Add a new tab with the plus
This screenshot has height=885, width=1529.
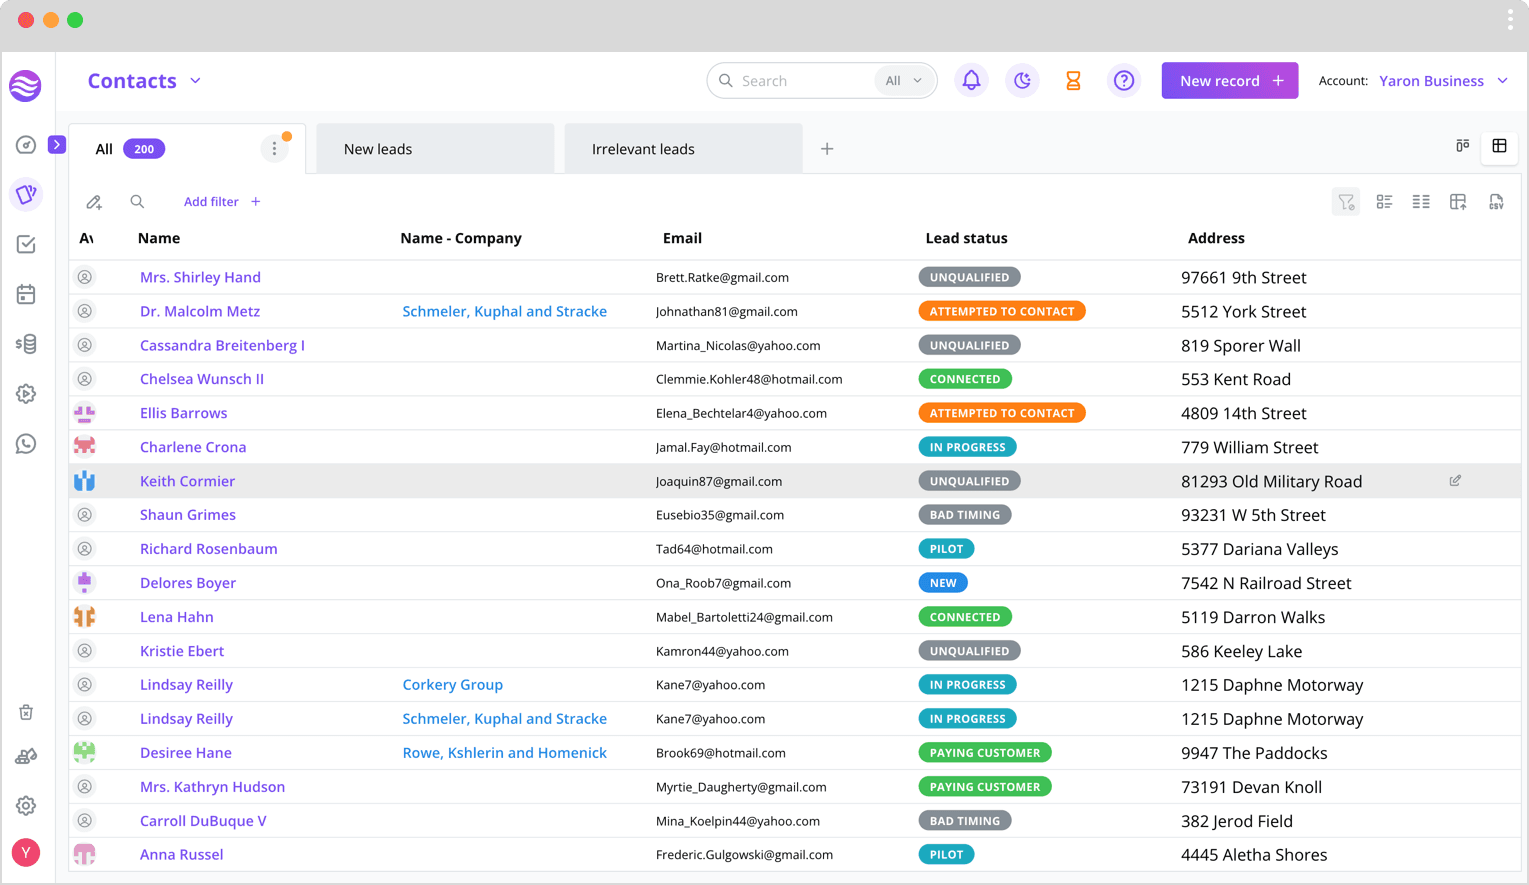[827, 149]
